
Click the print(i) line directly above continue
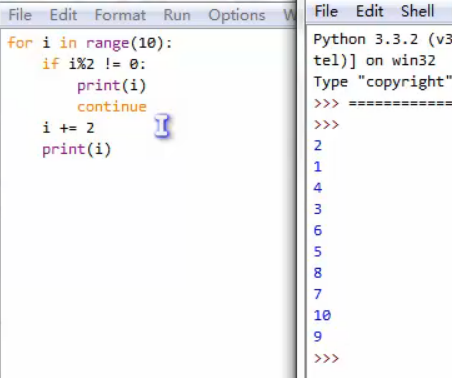112,86
